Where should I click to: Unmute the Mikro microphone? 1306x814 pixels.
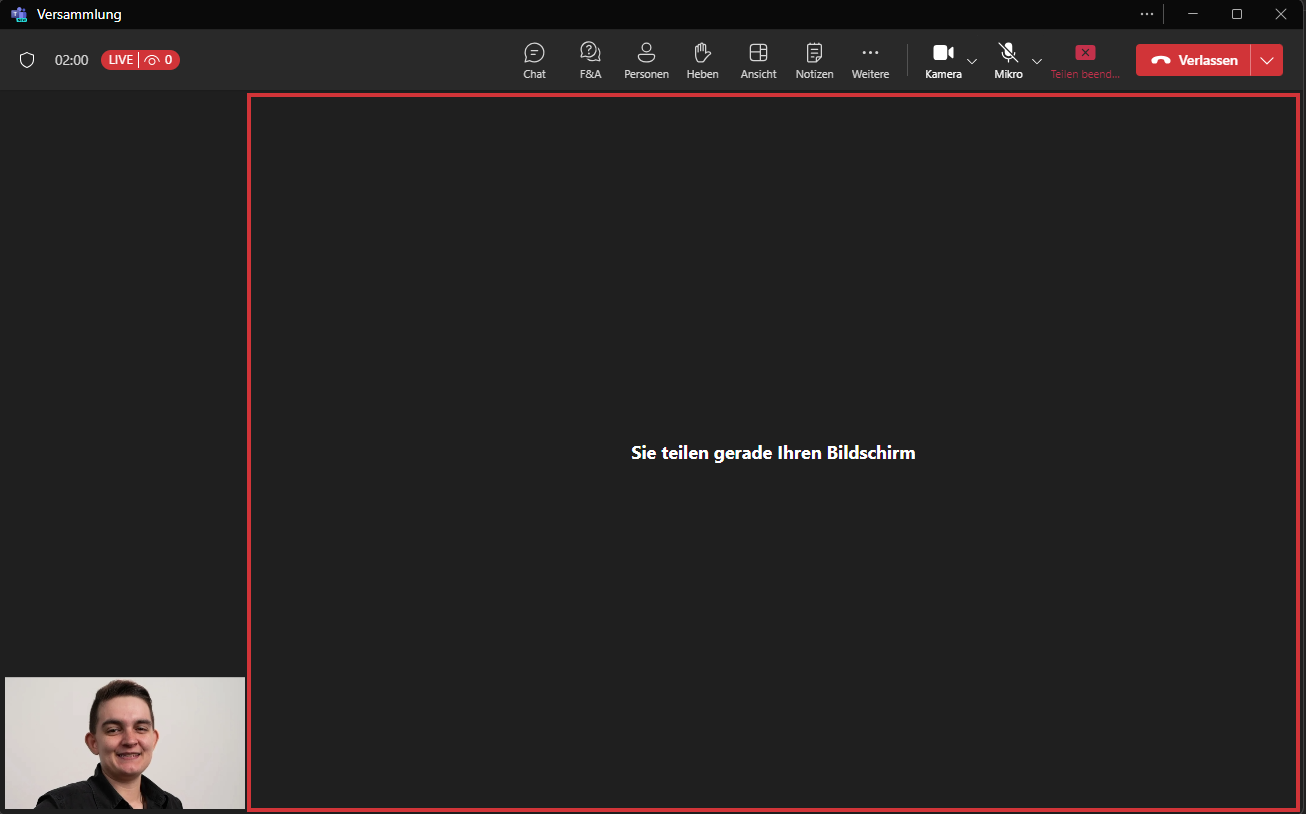click(1008, 60)
